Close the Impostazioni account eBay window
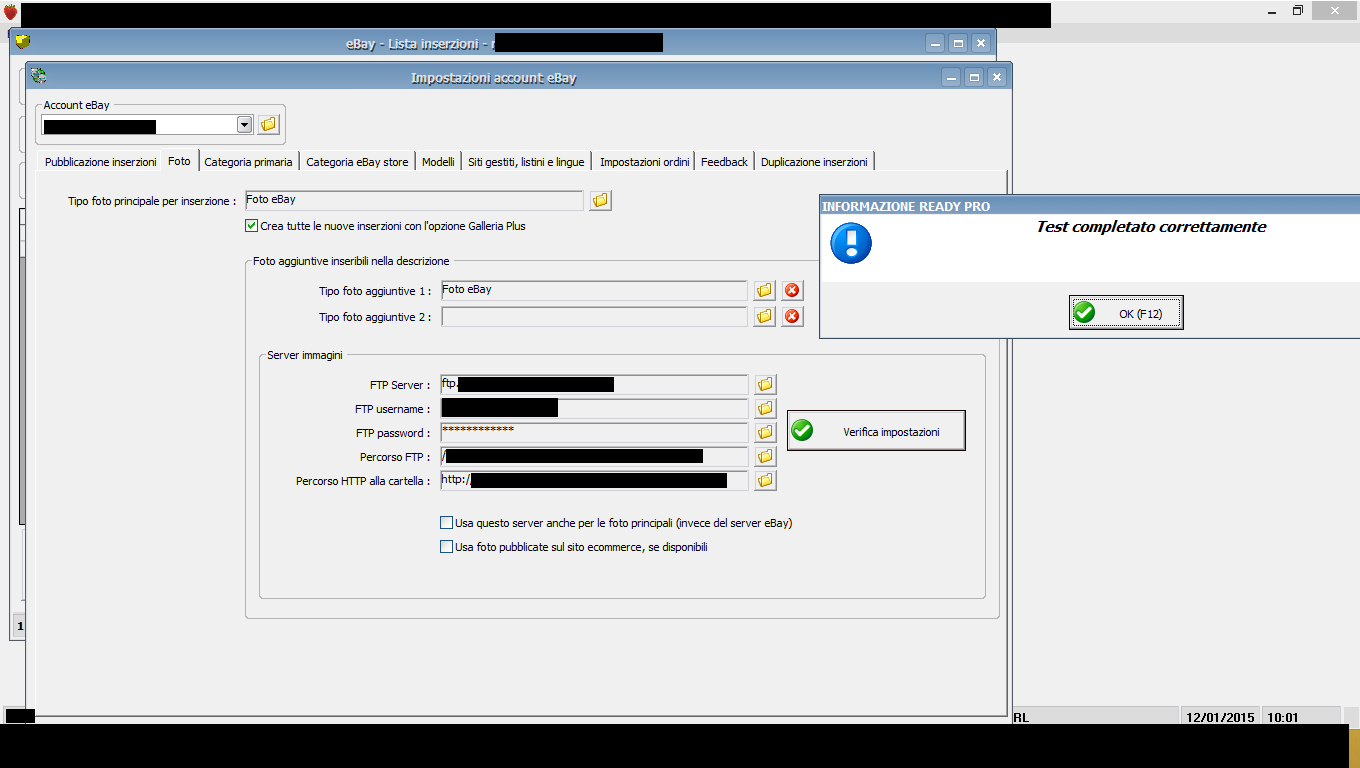 pyautogui.click(x=997, y=77)
